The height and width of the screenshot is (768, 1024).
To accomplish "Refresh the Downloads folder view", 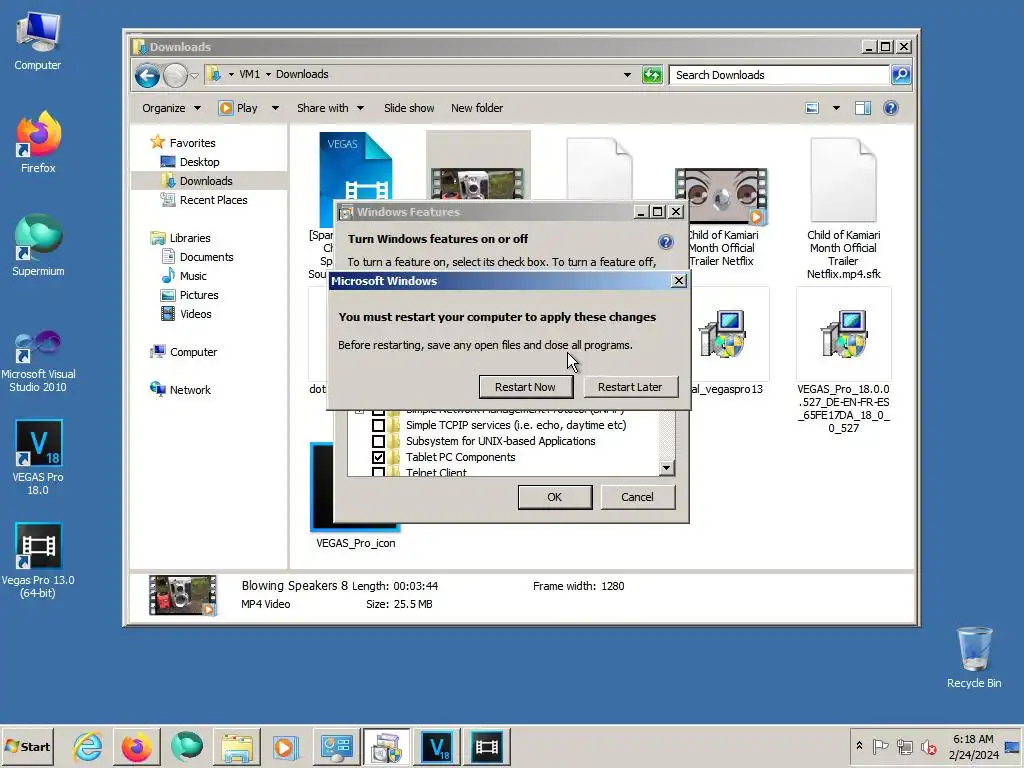I will tap(652, 75).
